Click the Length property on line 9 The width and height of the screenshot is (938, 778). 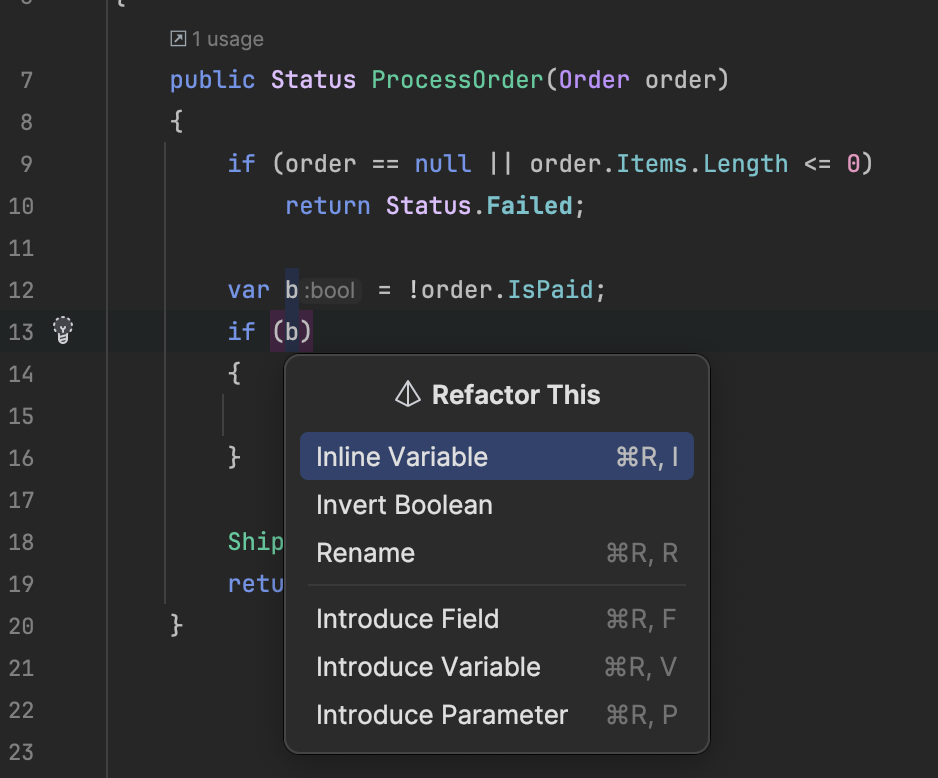745,164
